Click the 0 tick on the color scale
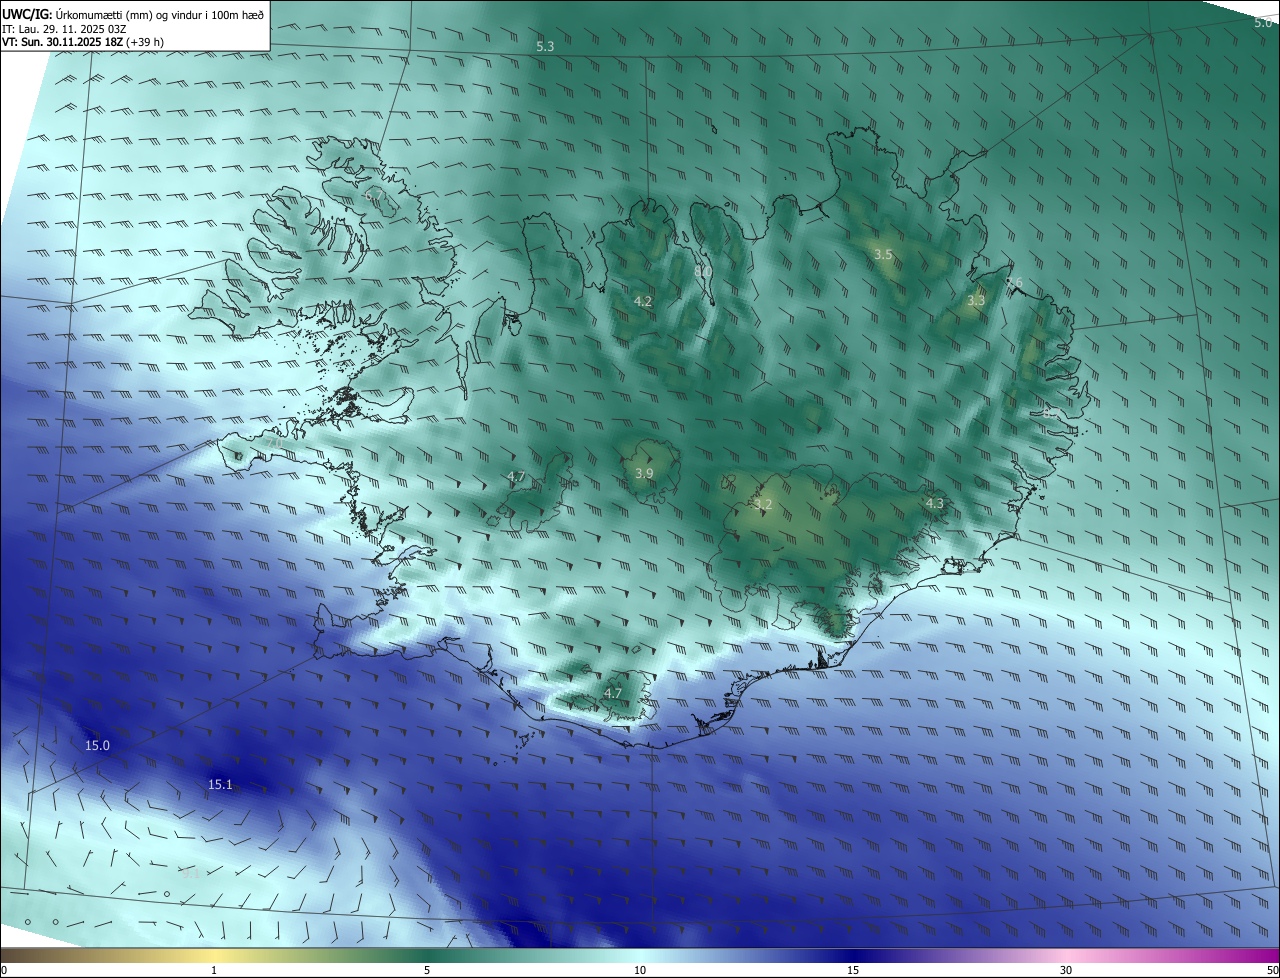Image resolution: width=1280 pixels, height=978 pixels. [4, 971]
